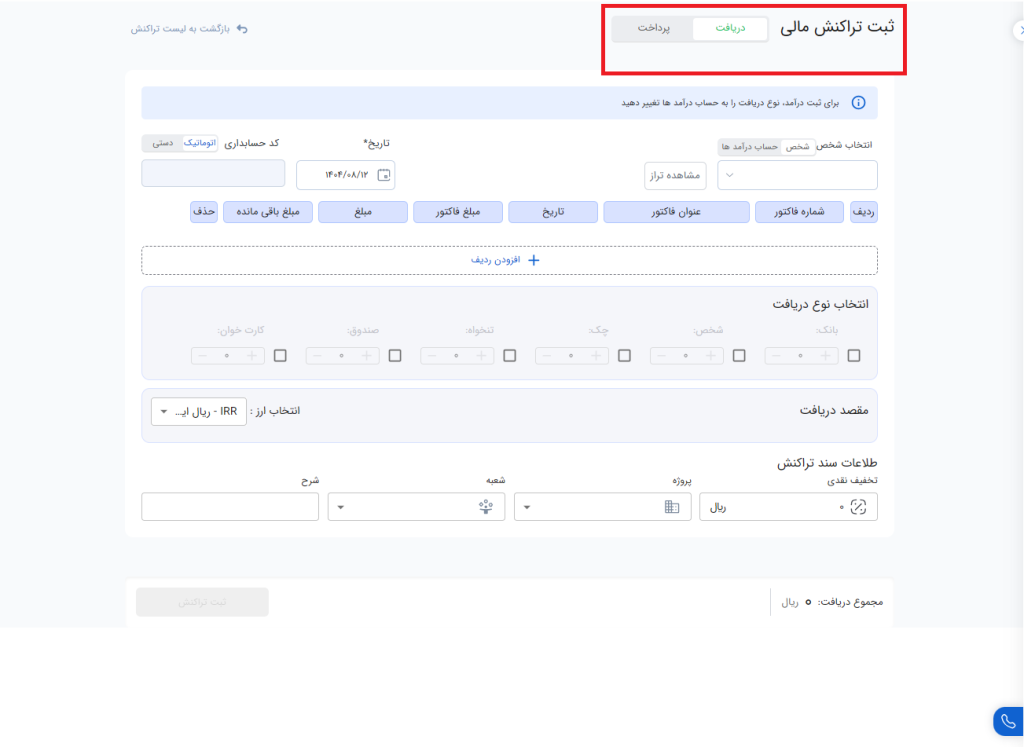Click into the شرح text field

[230, 507]
